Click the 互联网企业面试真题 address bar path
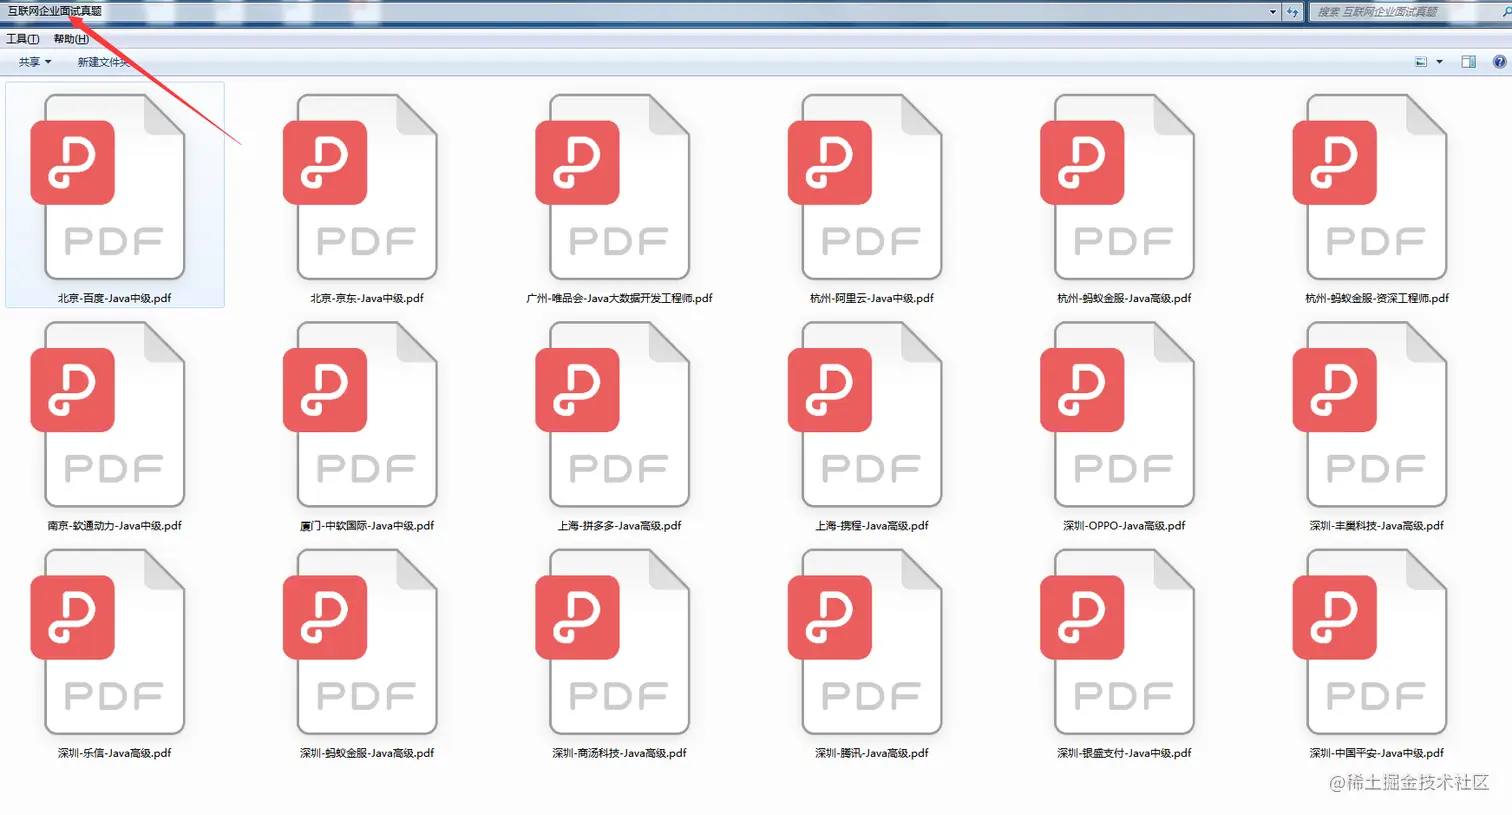This screenshot has height=815, width=1512. pyautogui.click(x=55, y=11)
